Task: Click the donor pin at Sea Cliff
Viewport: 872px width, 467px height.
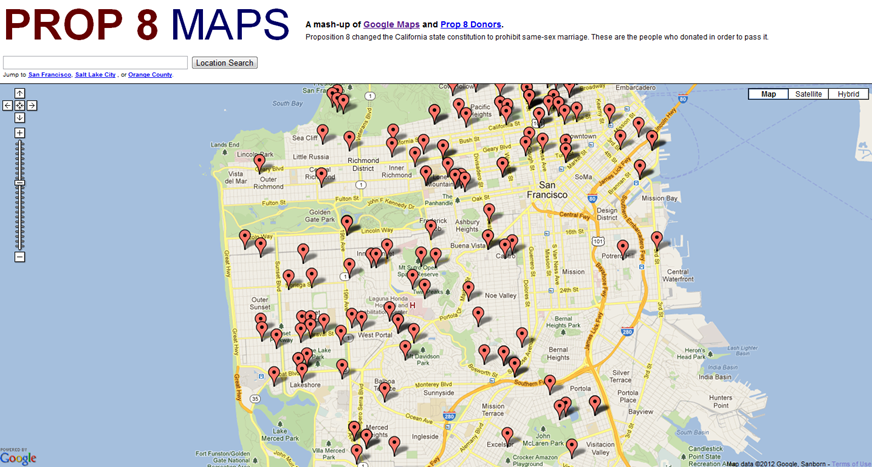Action: point(323,133)
